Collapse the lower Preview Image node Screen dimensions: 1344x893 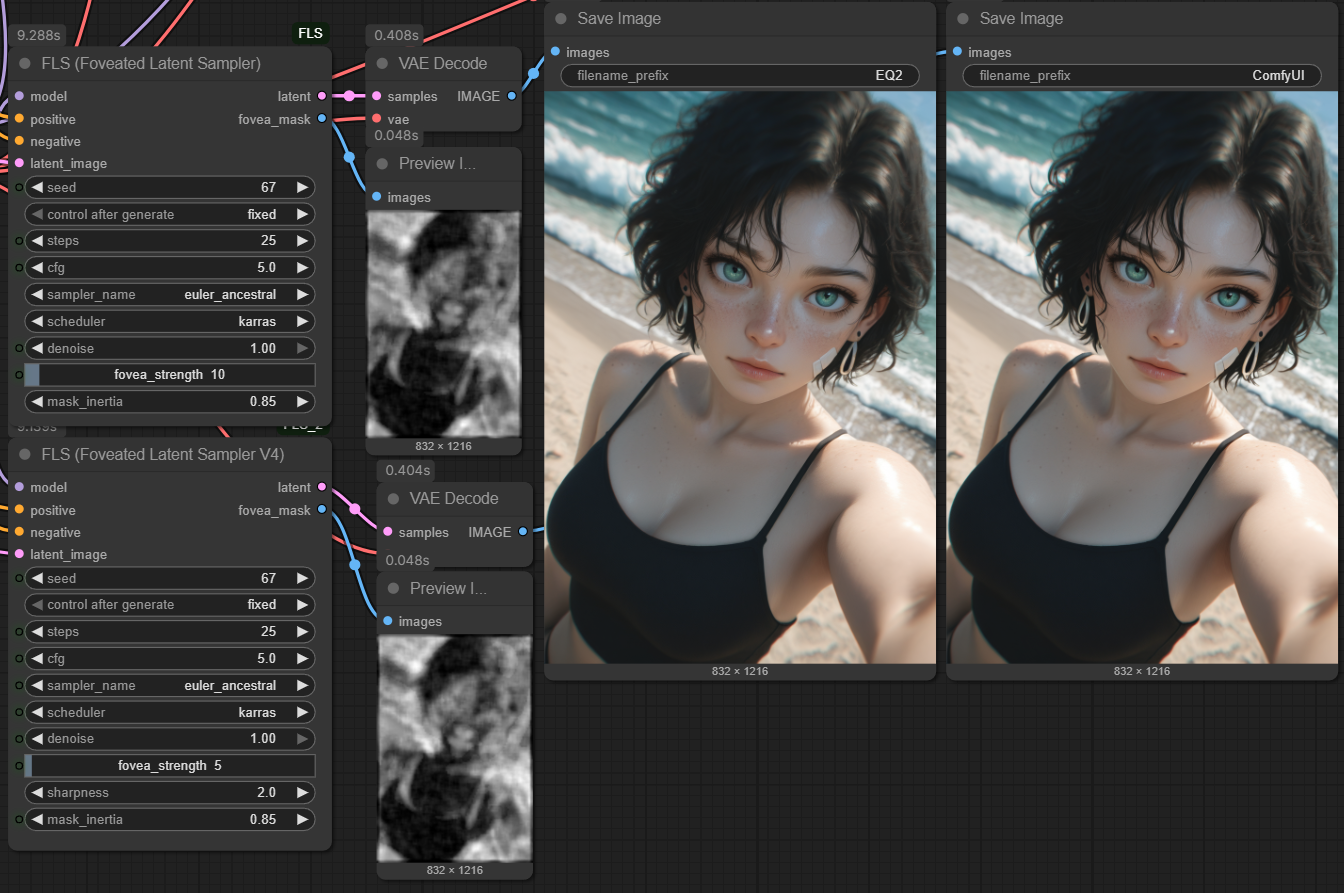[393, 589]
